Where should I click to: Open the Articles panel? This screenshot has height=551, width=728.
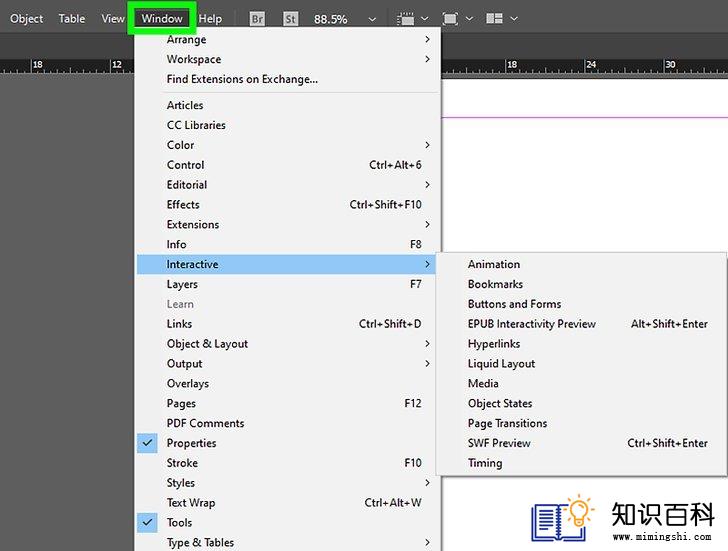coord(286,105)
